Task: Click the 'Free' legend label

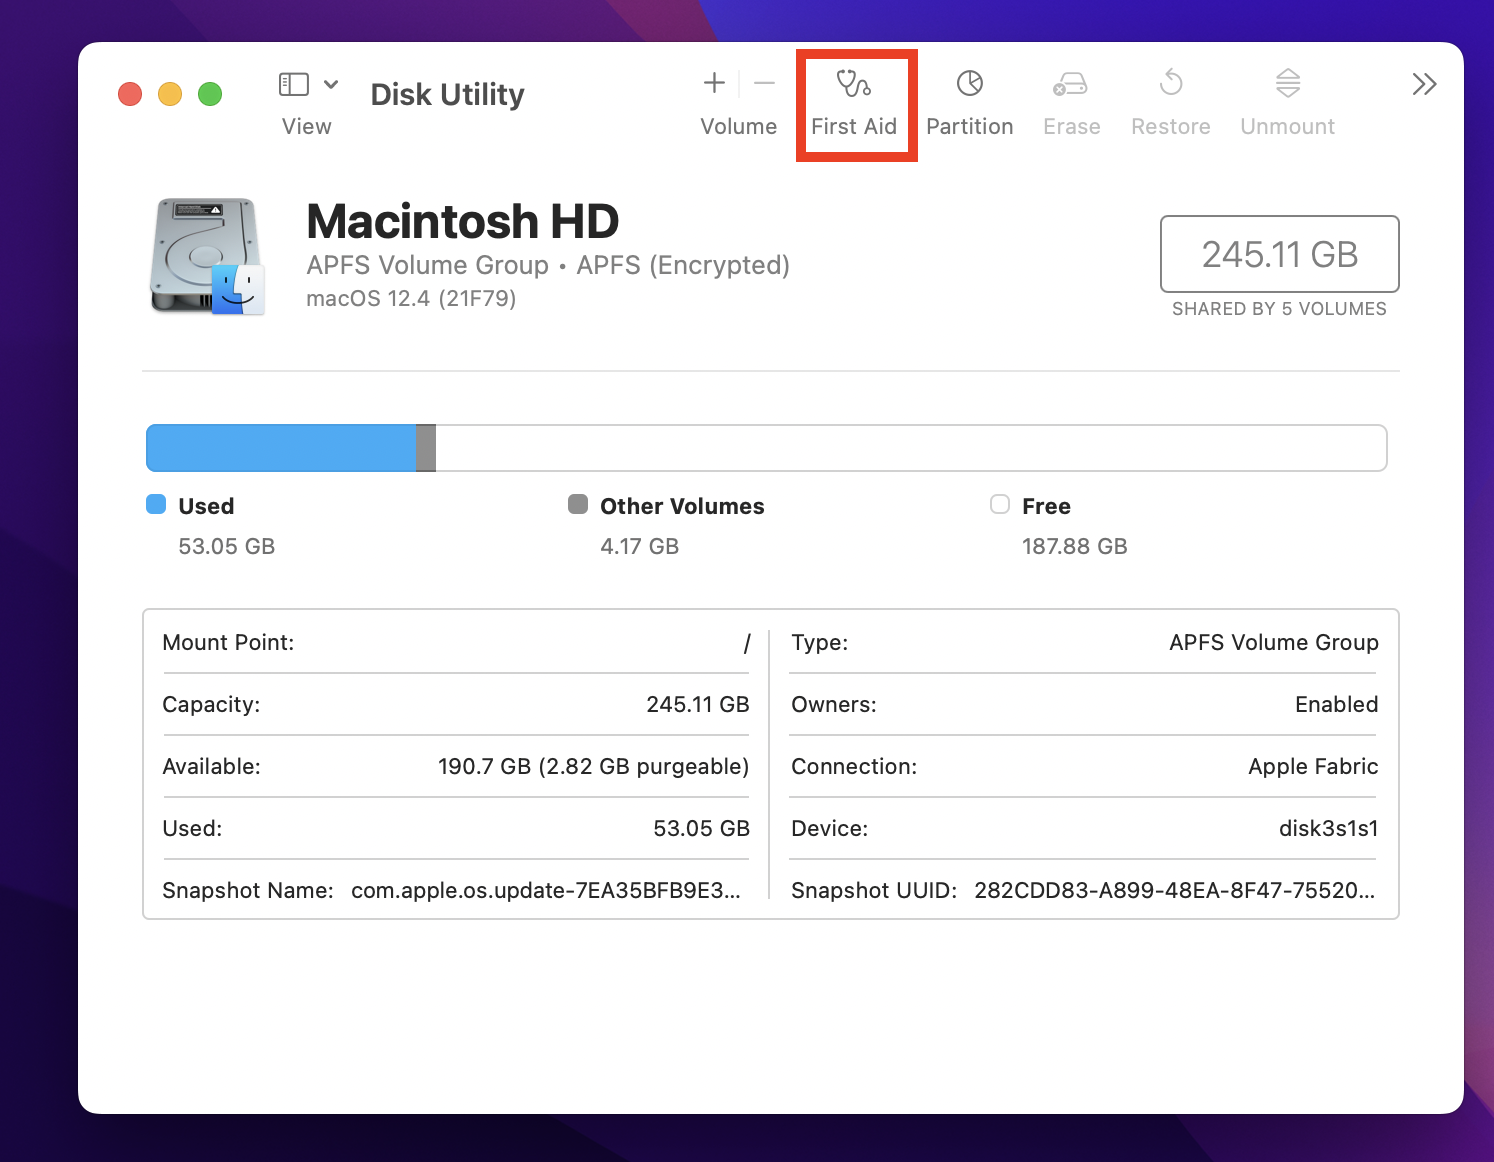Action: pos(1046,506)
